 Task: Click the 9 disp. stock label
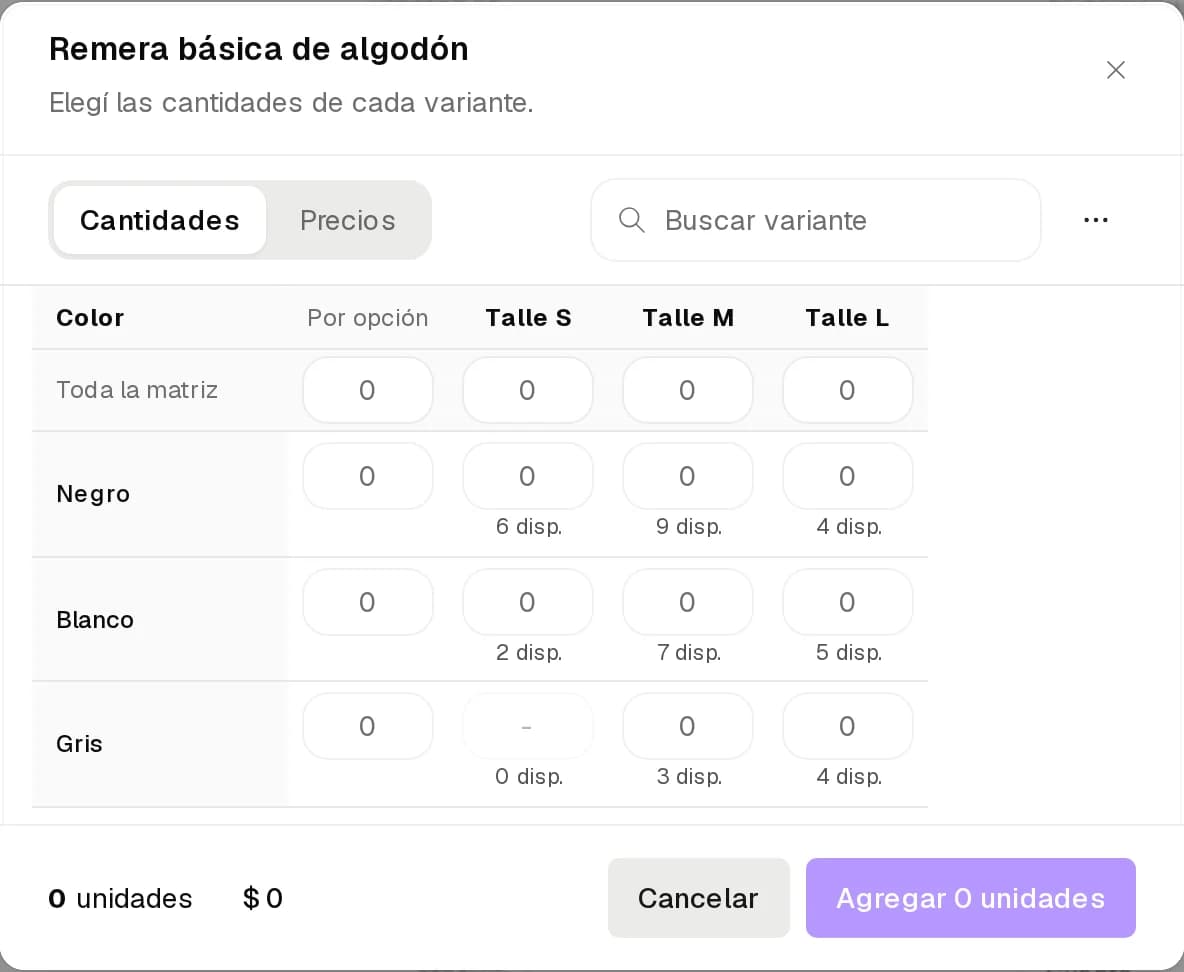click(x=689, y=526)
